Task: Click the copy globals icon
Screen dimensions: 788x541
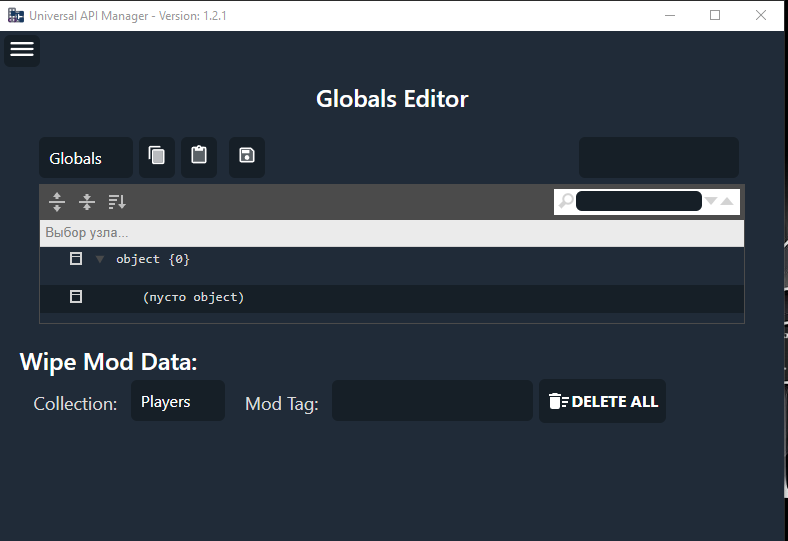Action: (157, 157)
